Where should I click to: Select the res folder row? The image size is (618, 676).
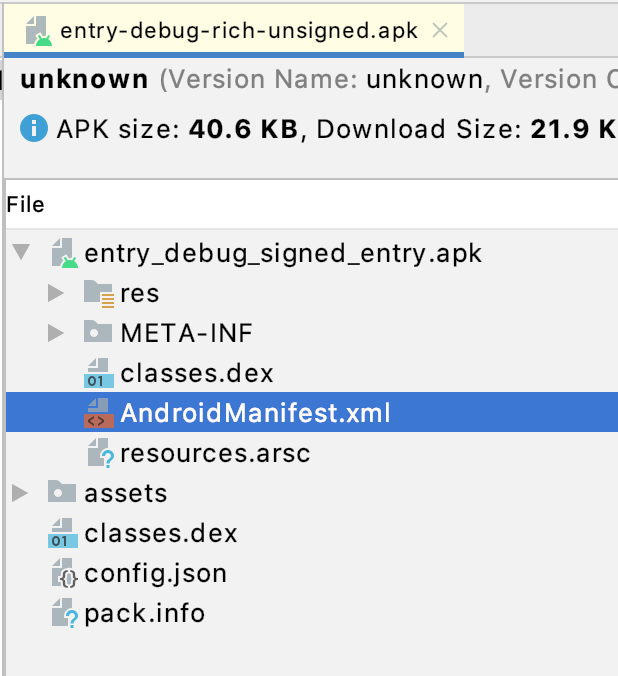coord(312,293)
